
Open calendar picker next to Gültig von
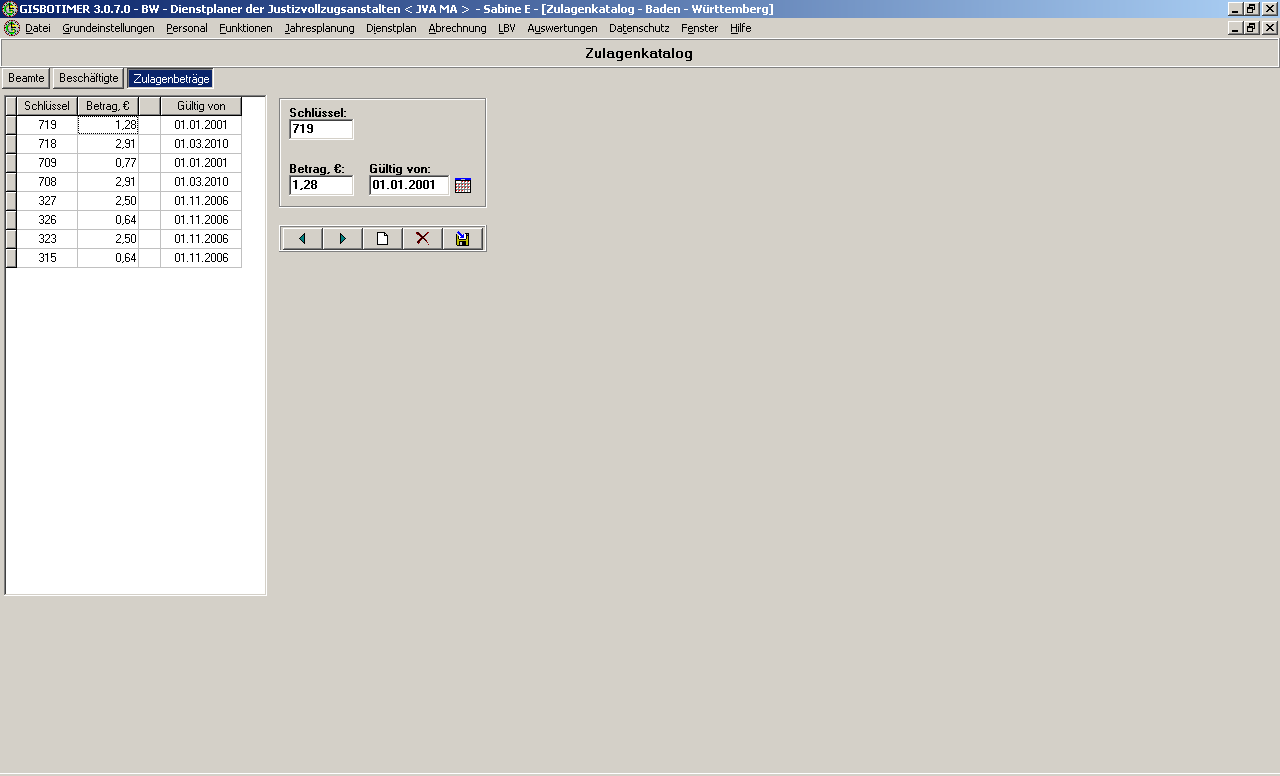[462, 185]
